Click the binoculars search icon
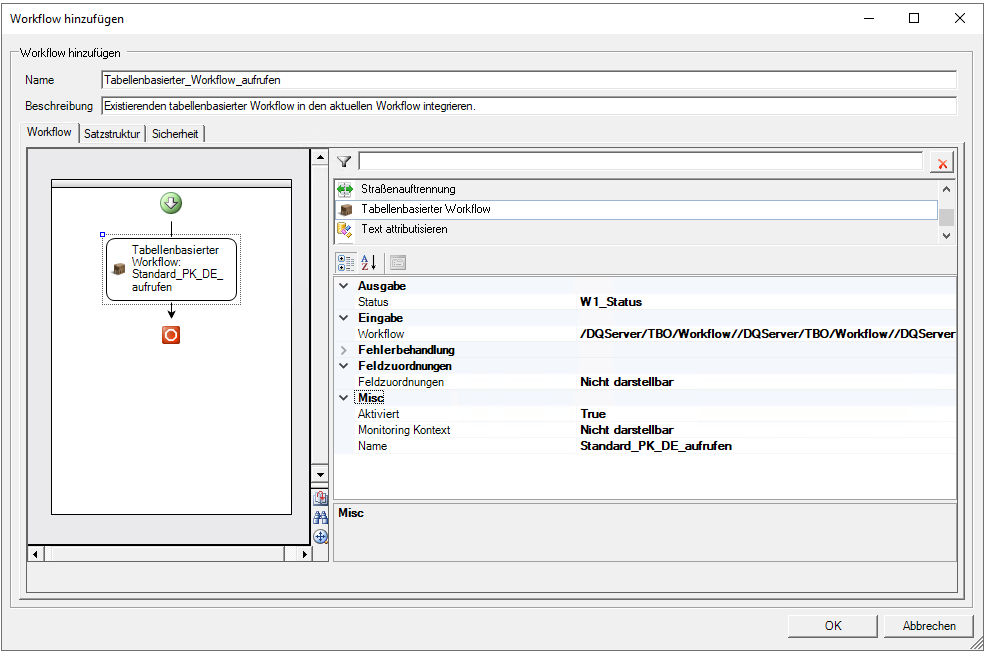 point(320,518)
